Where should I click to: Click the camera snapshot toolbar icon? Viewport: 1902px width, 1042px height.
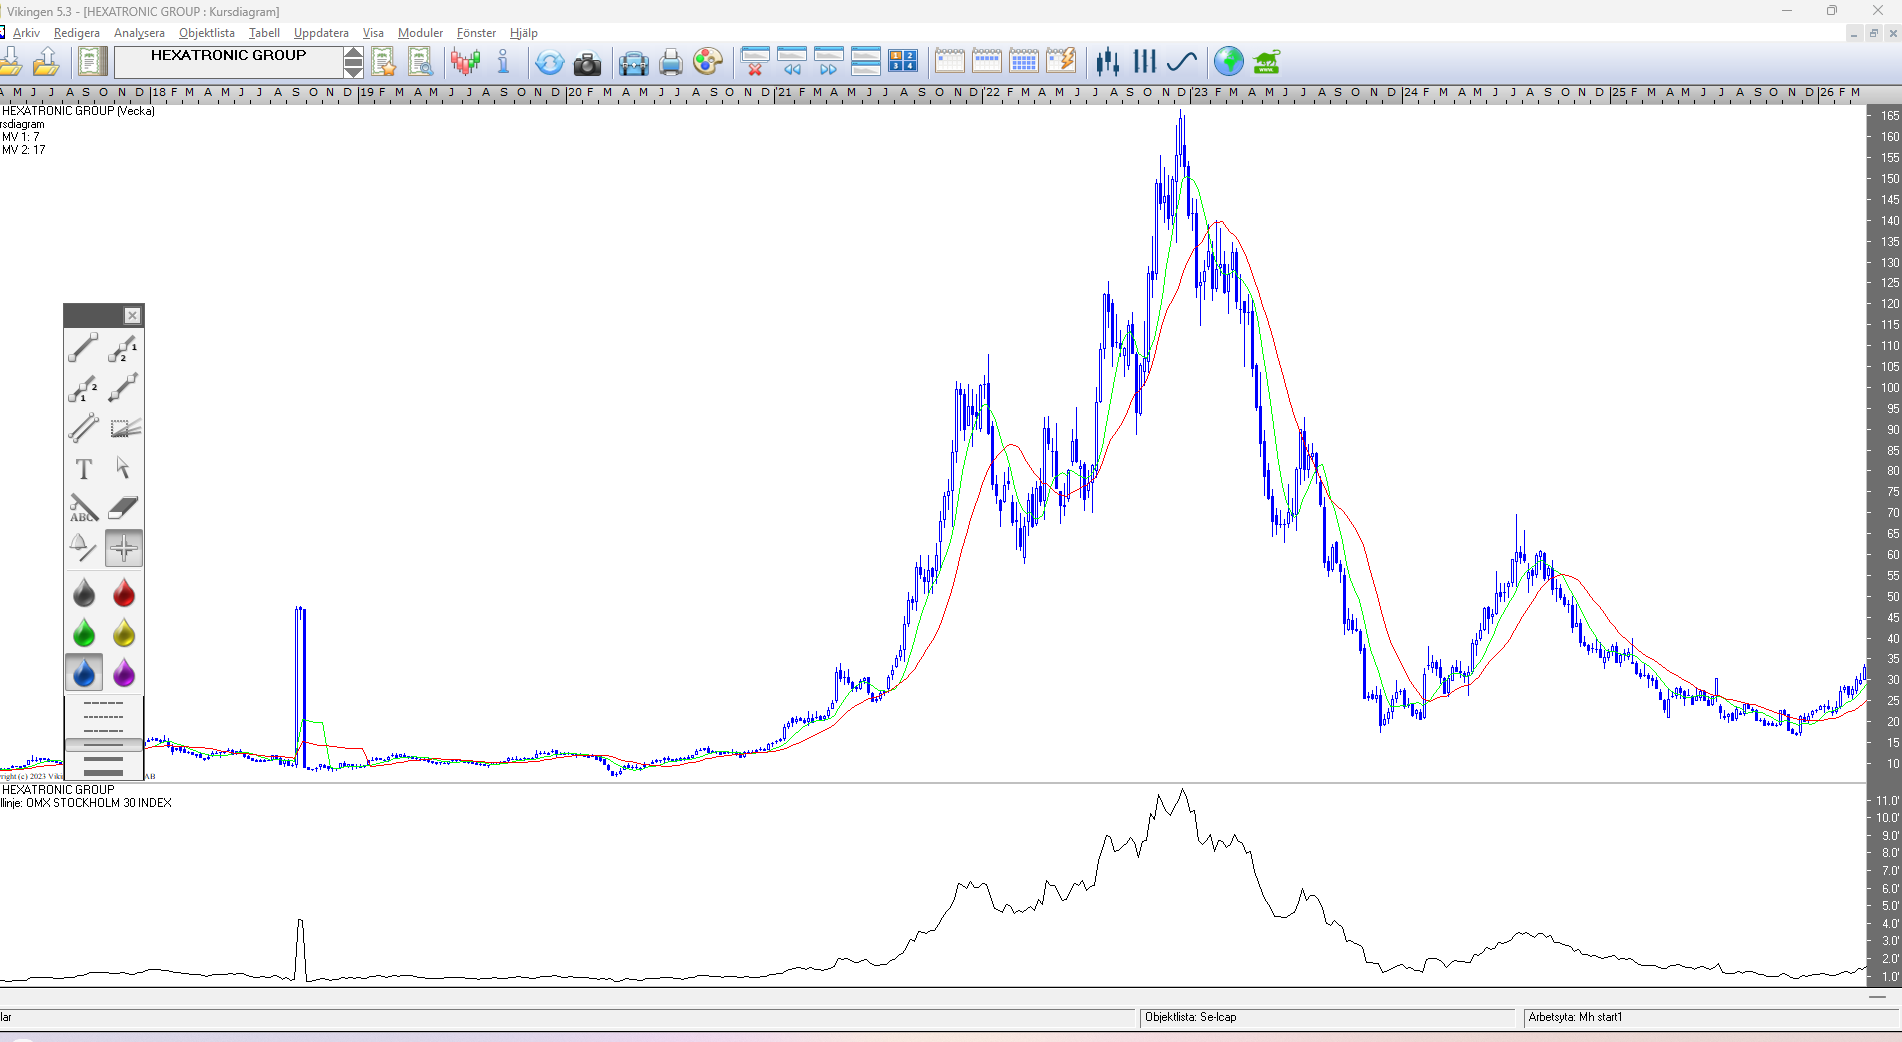(x=587, y=63)
